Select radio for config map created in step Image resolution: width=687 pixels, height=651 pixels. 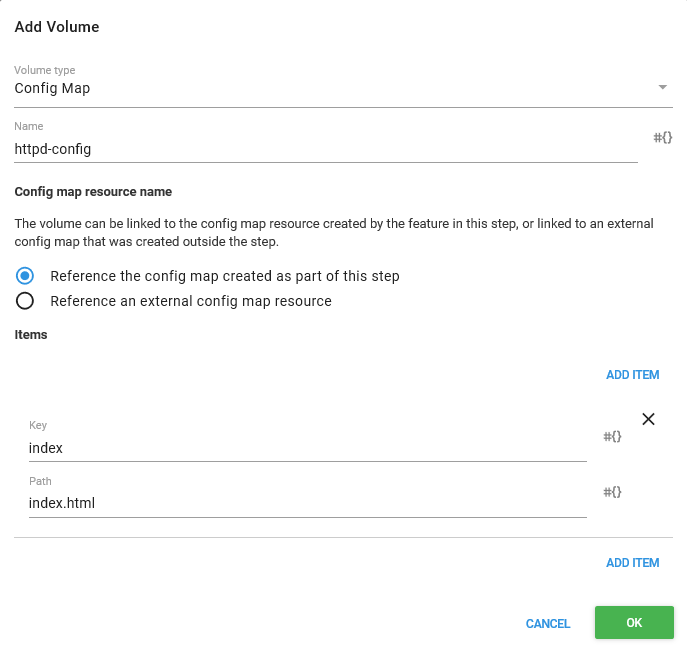[26, 276]
